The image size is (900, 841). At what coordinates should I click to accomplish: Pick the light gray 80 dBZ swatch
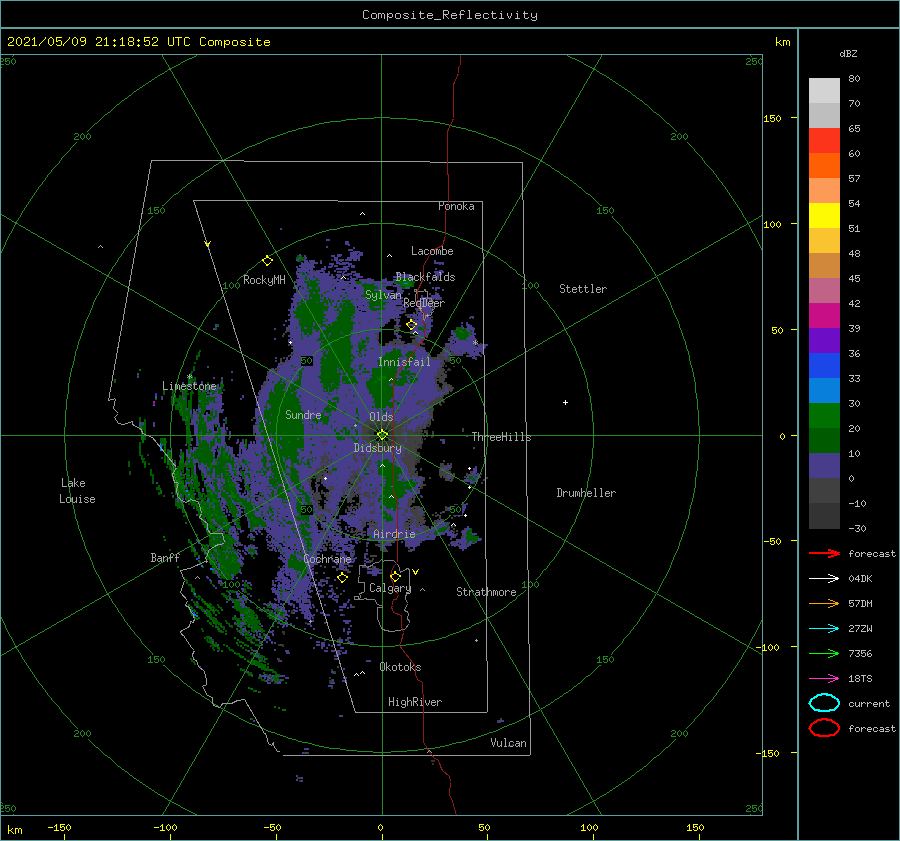pyautogui.click(x=824, y=91)
